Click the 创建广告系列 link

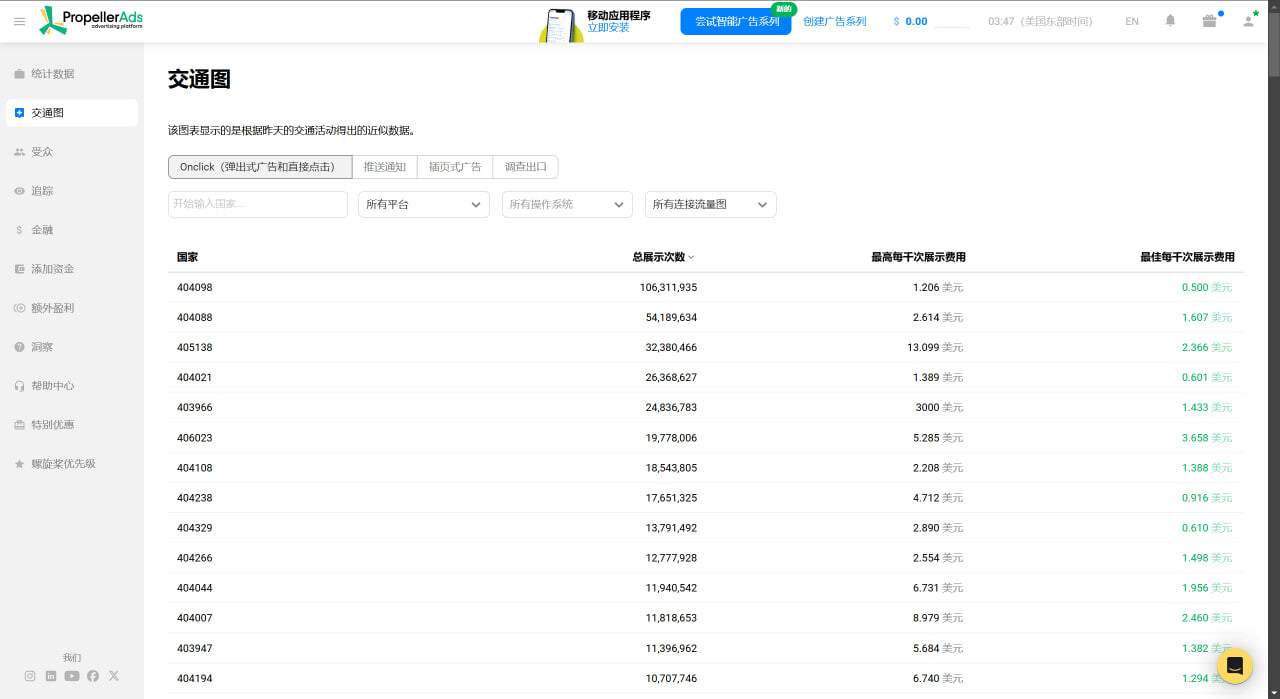pyautogui.click(x=835, y=21)
